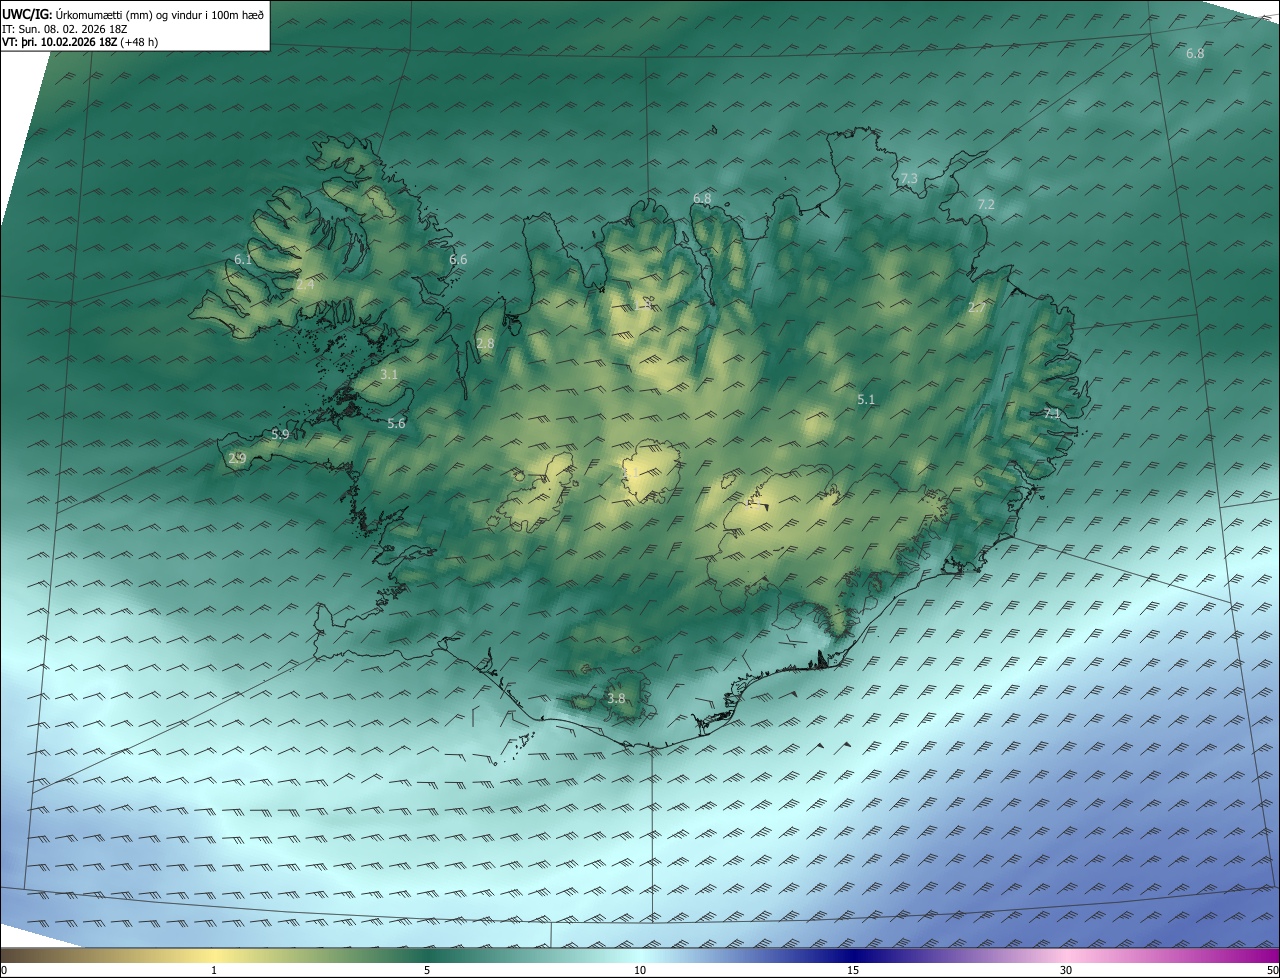The width and height of the screenshot is (1280, 978).
Task: Select the 2.4 value label
Action: point(305,285)
